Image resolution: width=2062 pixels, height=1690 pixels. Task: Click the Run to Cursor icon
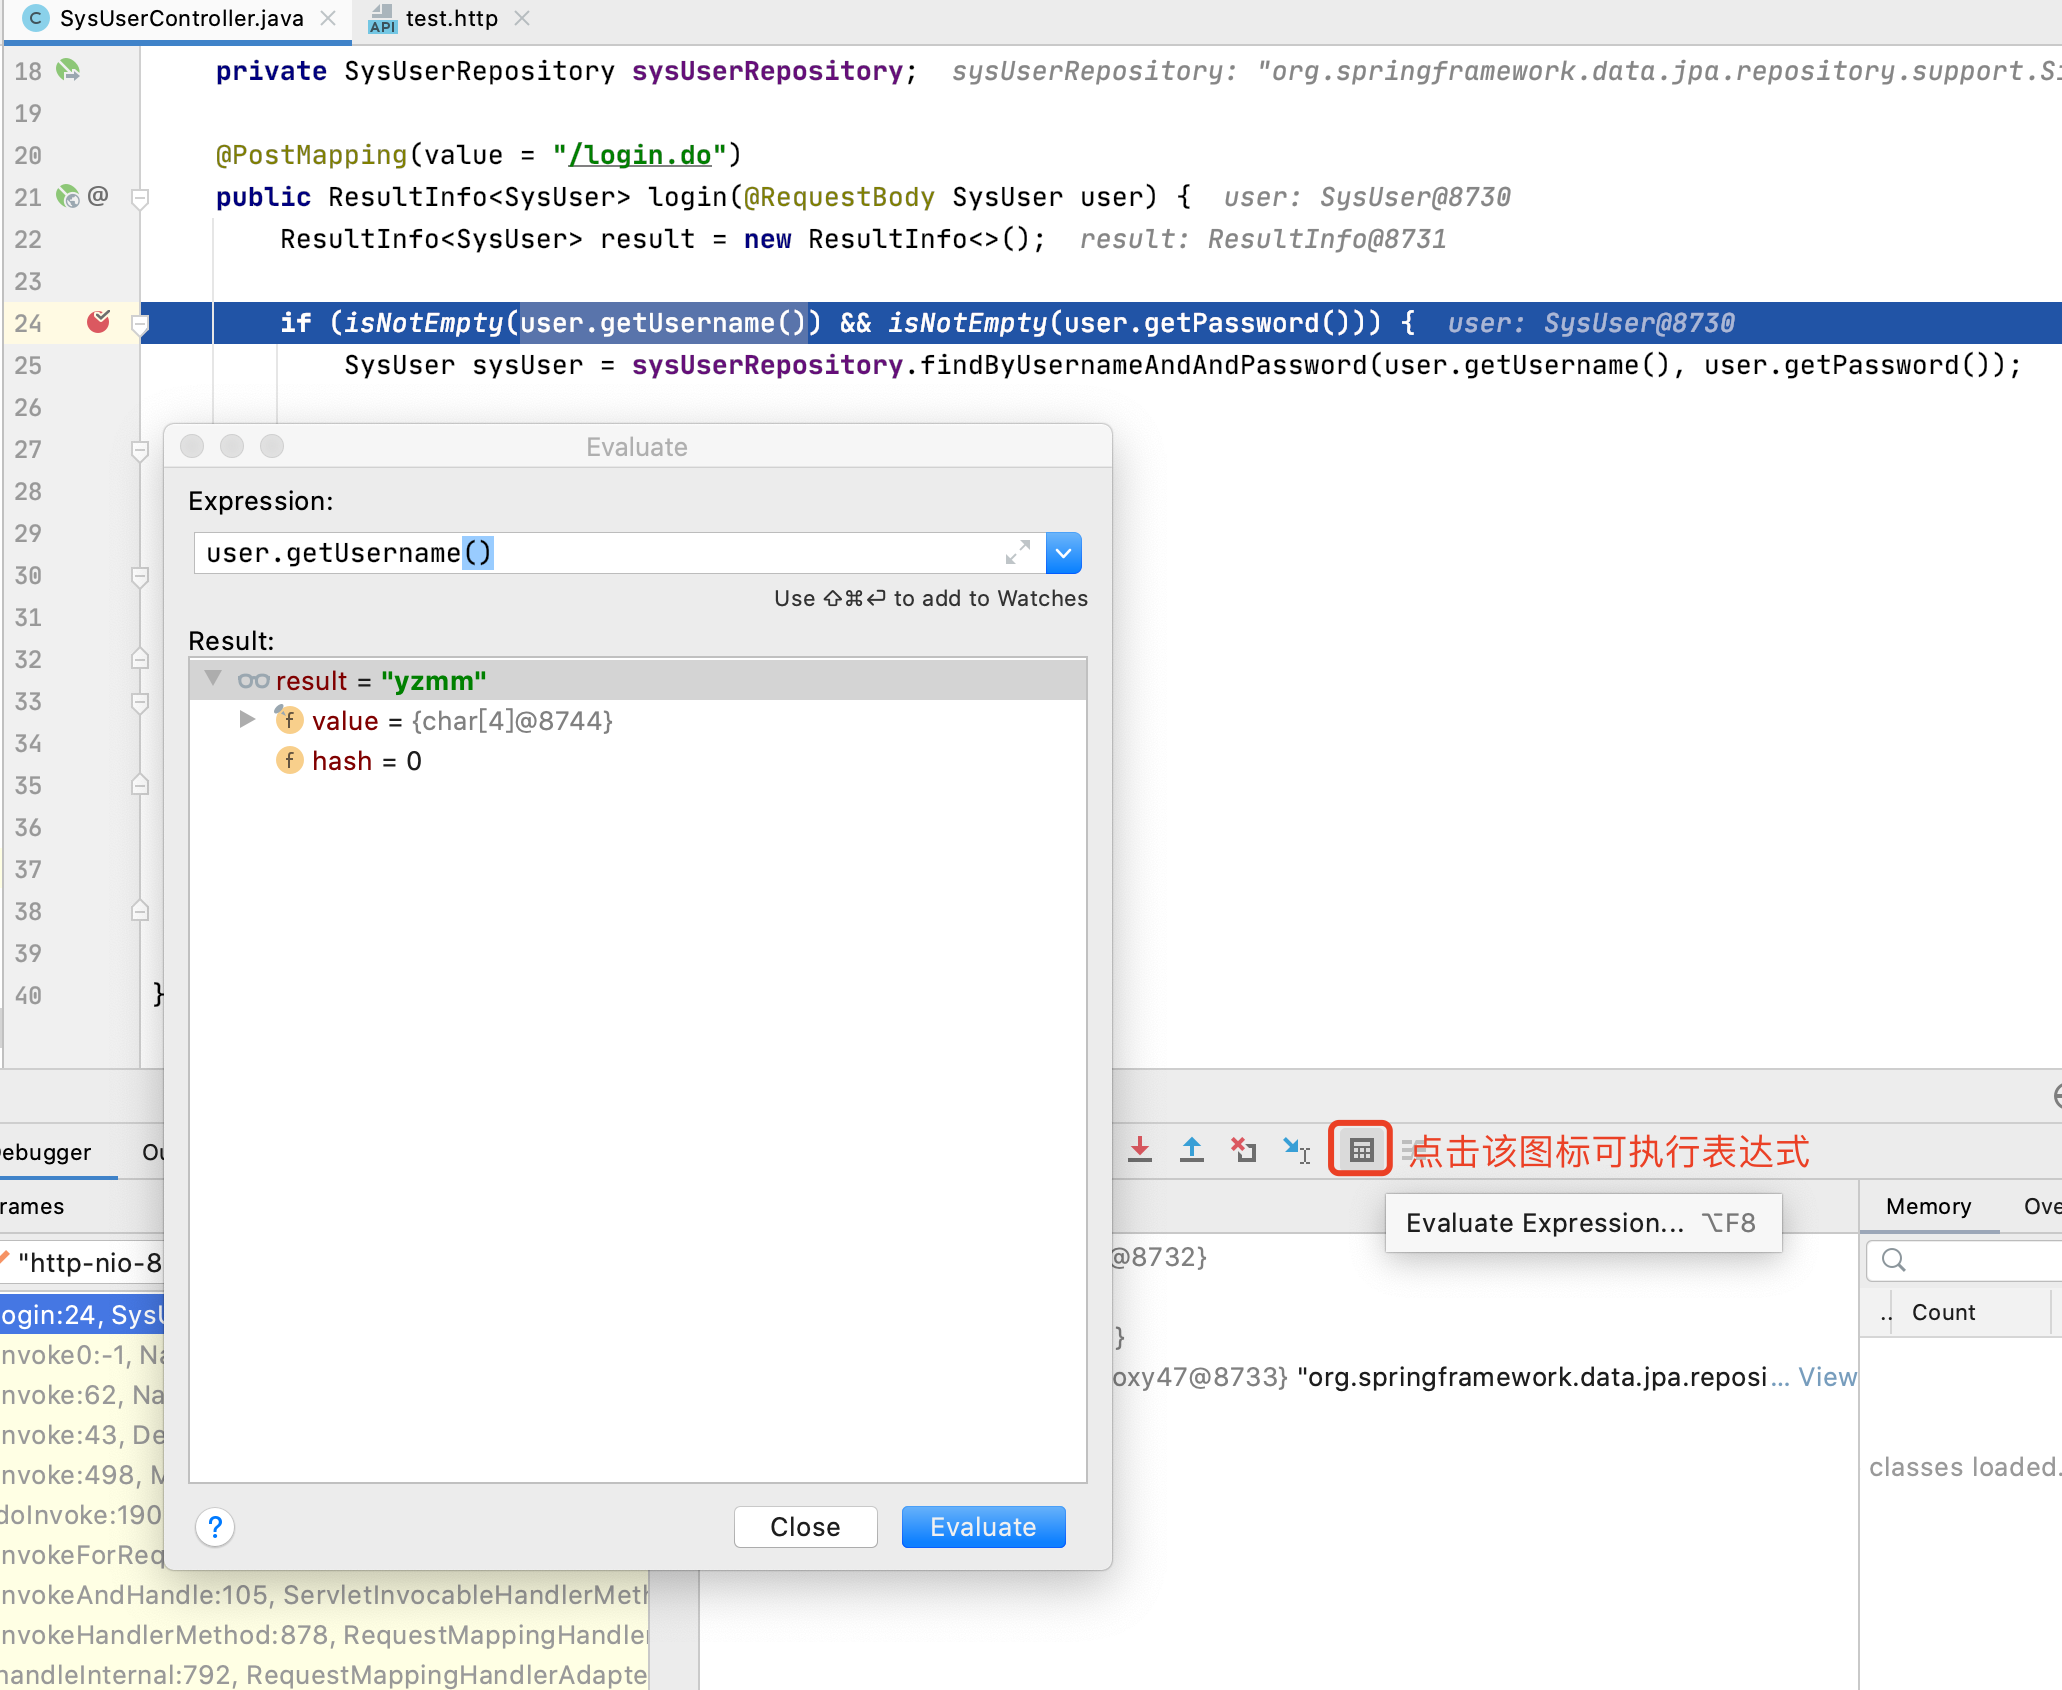(1296, 1150)
